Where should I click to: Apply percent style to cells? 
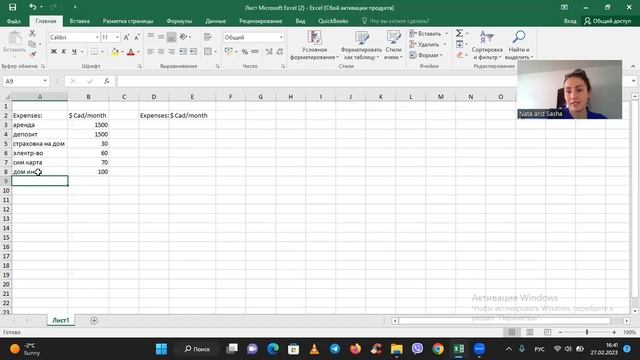click(244, 52)
